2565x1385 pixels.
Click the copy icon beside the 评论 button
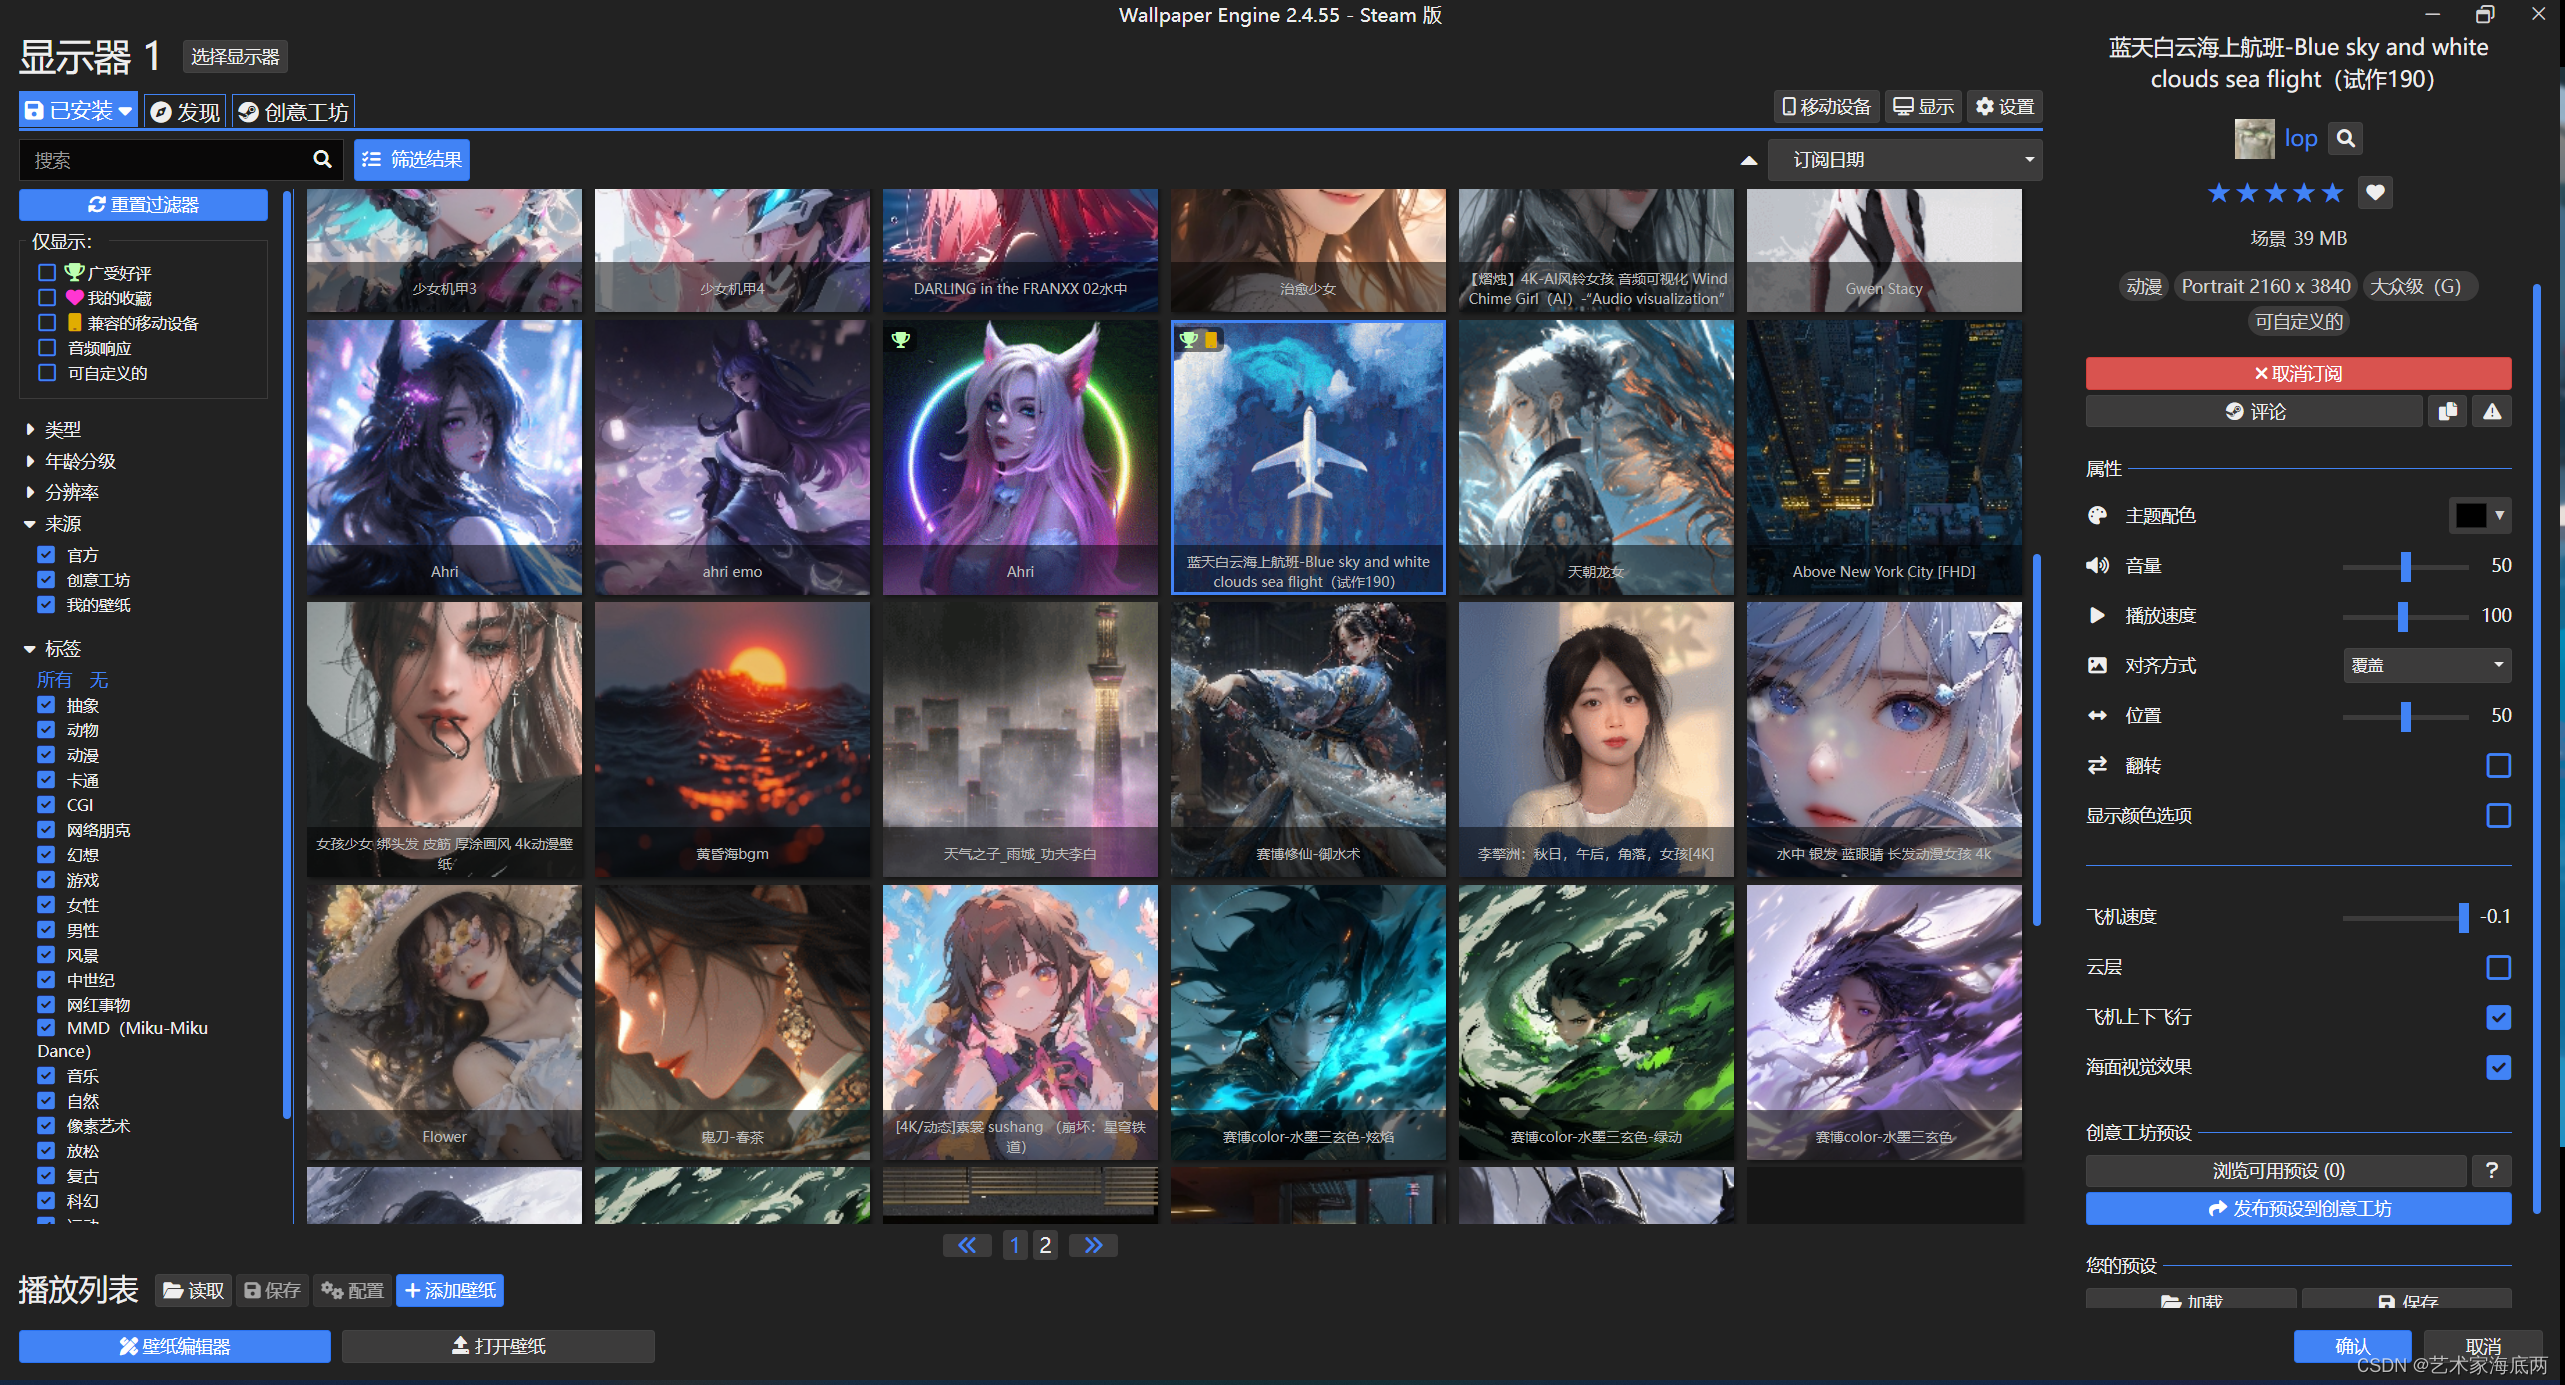coord(2448,411)
